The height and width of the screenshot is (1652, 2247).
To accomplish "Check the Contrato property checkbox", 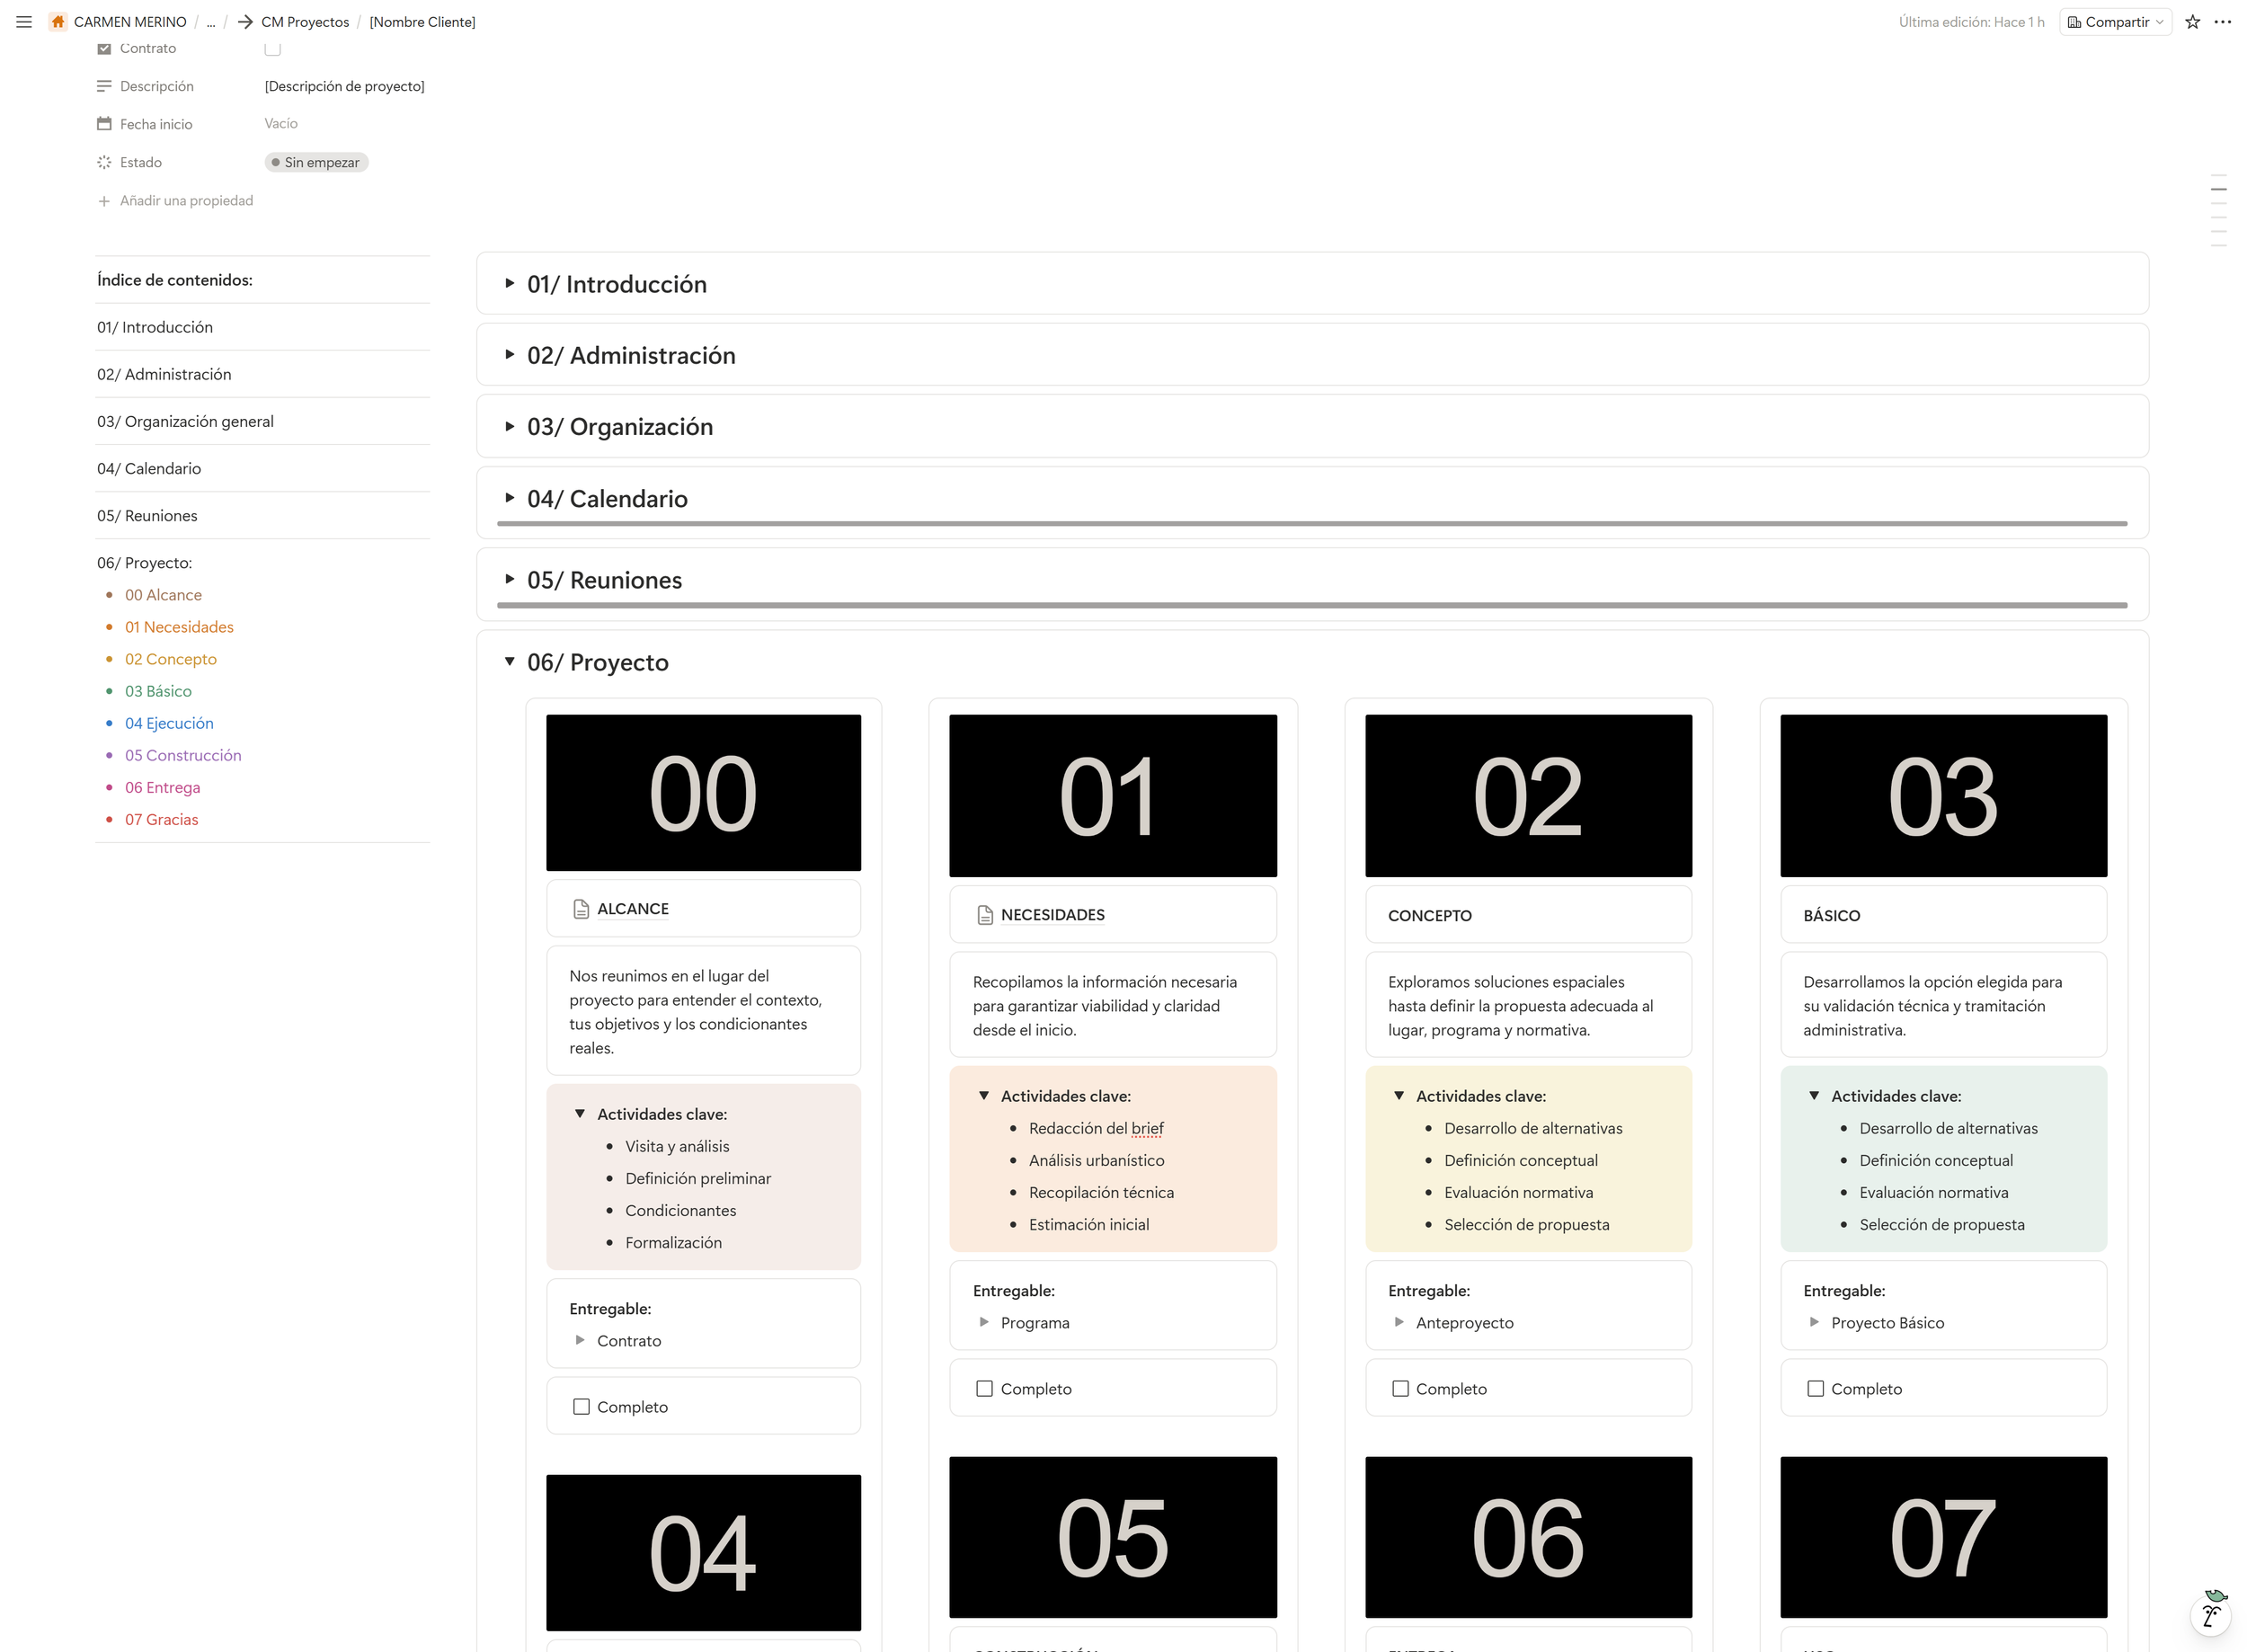I will [271, 47].
